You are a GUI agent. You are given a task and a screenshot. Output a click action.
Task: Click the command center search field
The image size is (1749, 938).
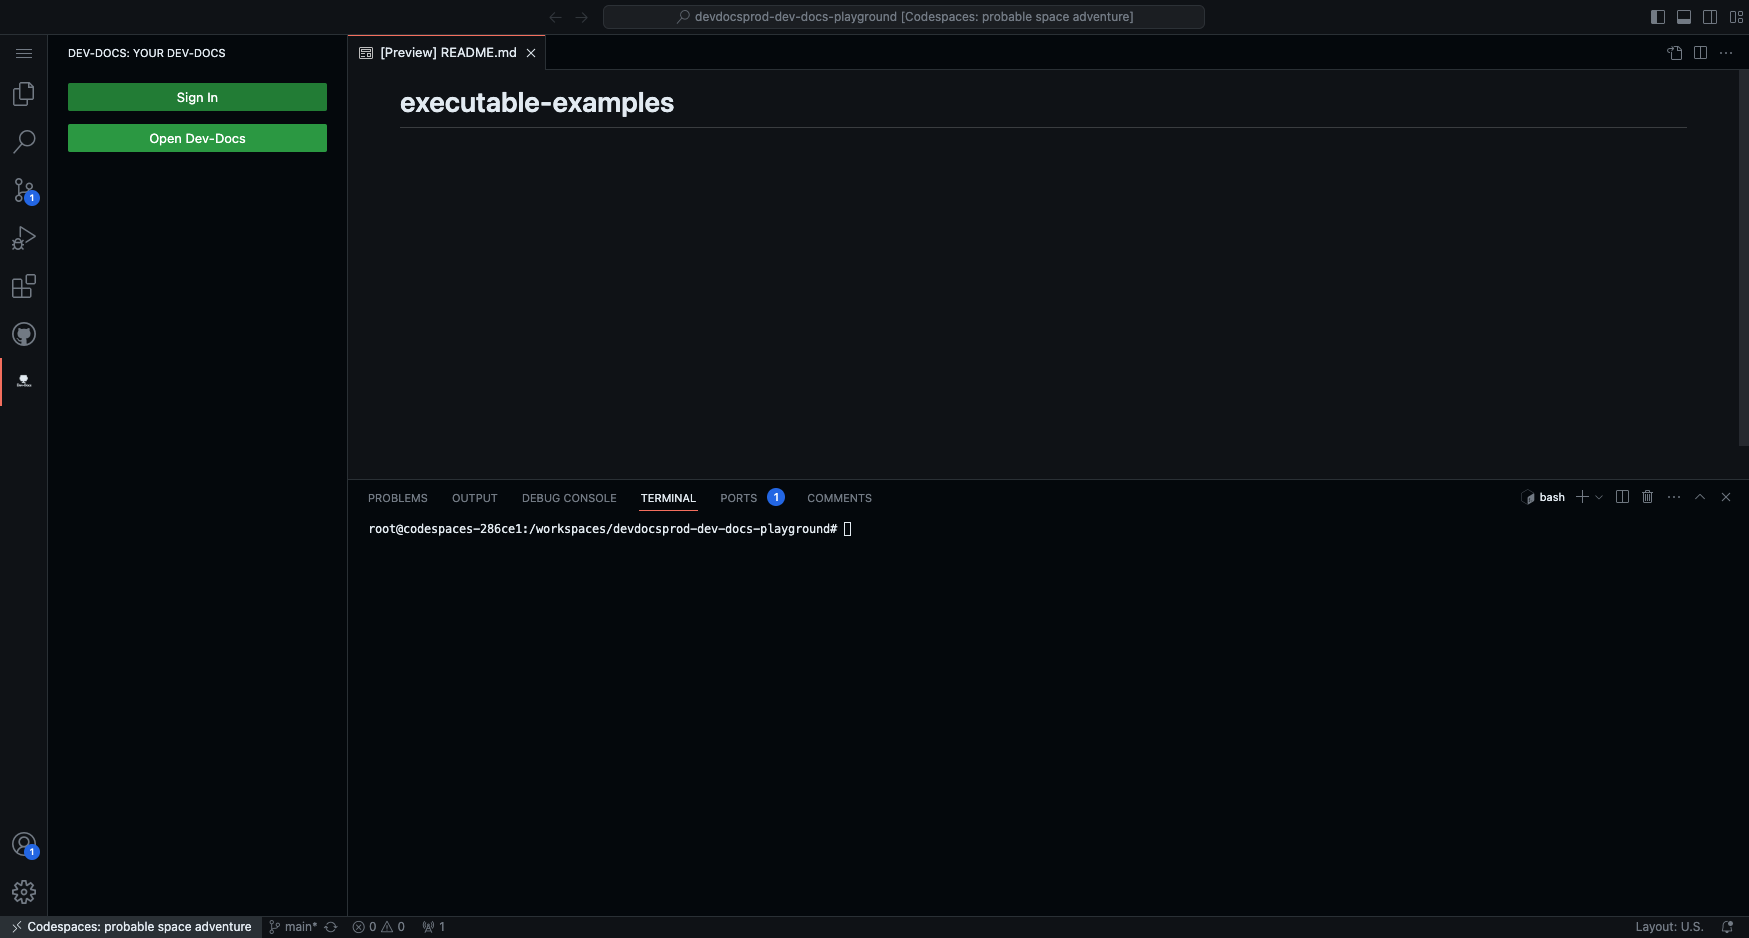pos(903,17)
